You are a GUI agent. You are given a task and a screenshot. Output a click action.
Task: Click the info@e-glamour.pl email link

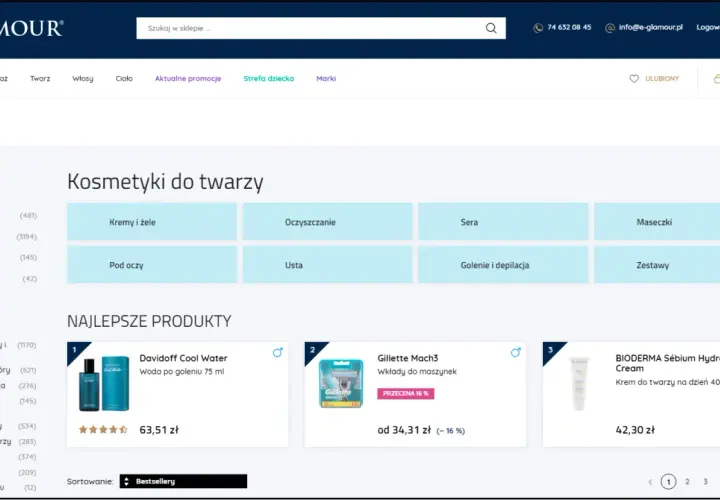pos(651,28)
